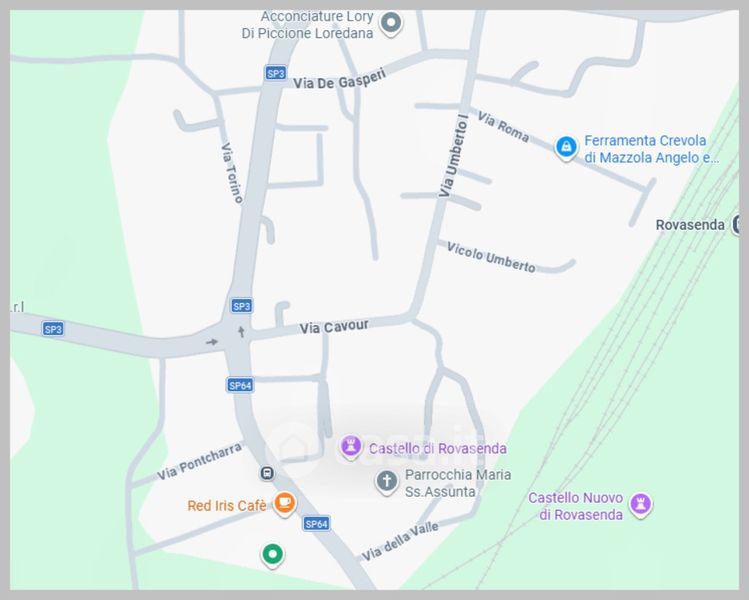Click the Red Iris Cafè label
Screen dimensions: 749x600
[227, 505]
